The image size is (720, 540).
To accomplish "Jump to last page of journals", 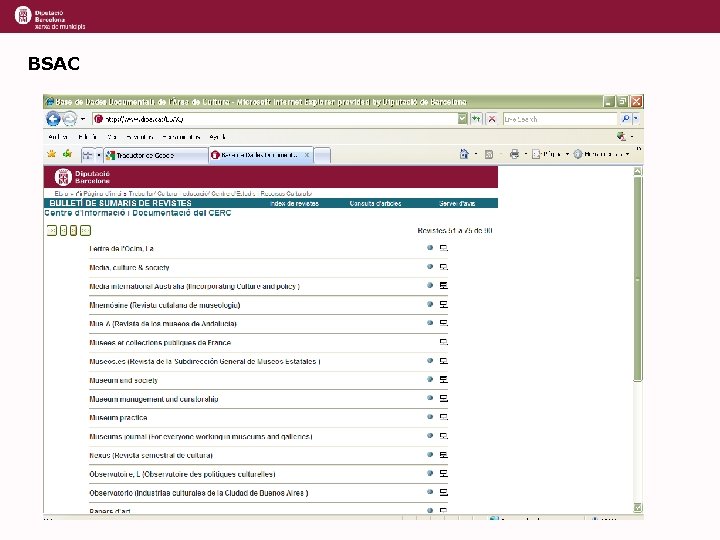I will [85, 231].
